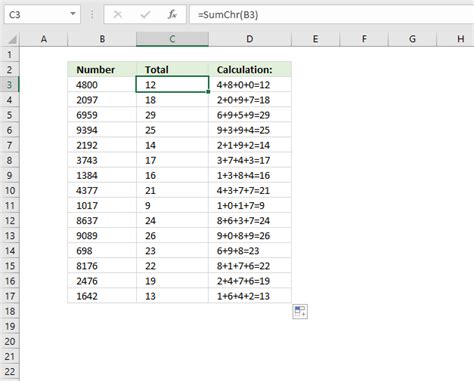Select row 22 header
The image size is (474, 381).
[10, 371]
